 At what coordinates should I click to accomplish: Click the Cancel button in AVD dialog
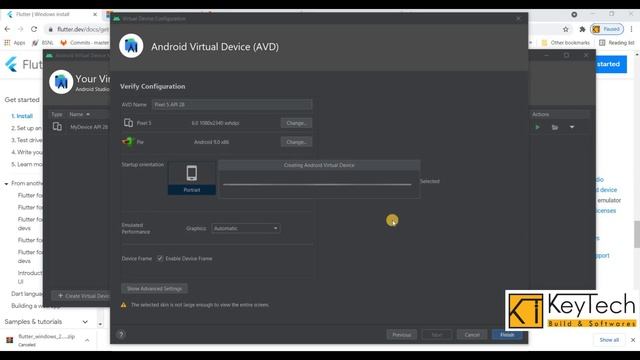pyautogui.click(x=472, y=335)
